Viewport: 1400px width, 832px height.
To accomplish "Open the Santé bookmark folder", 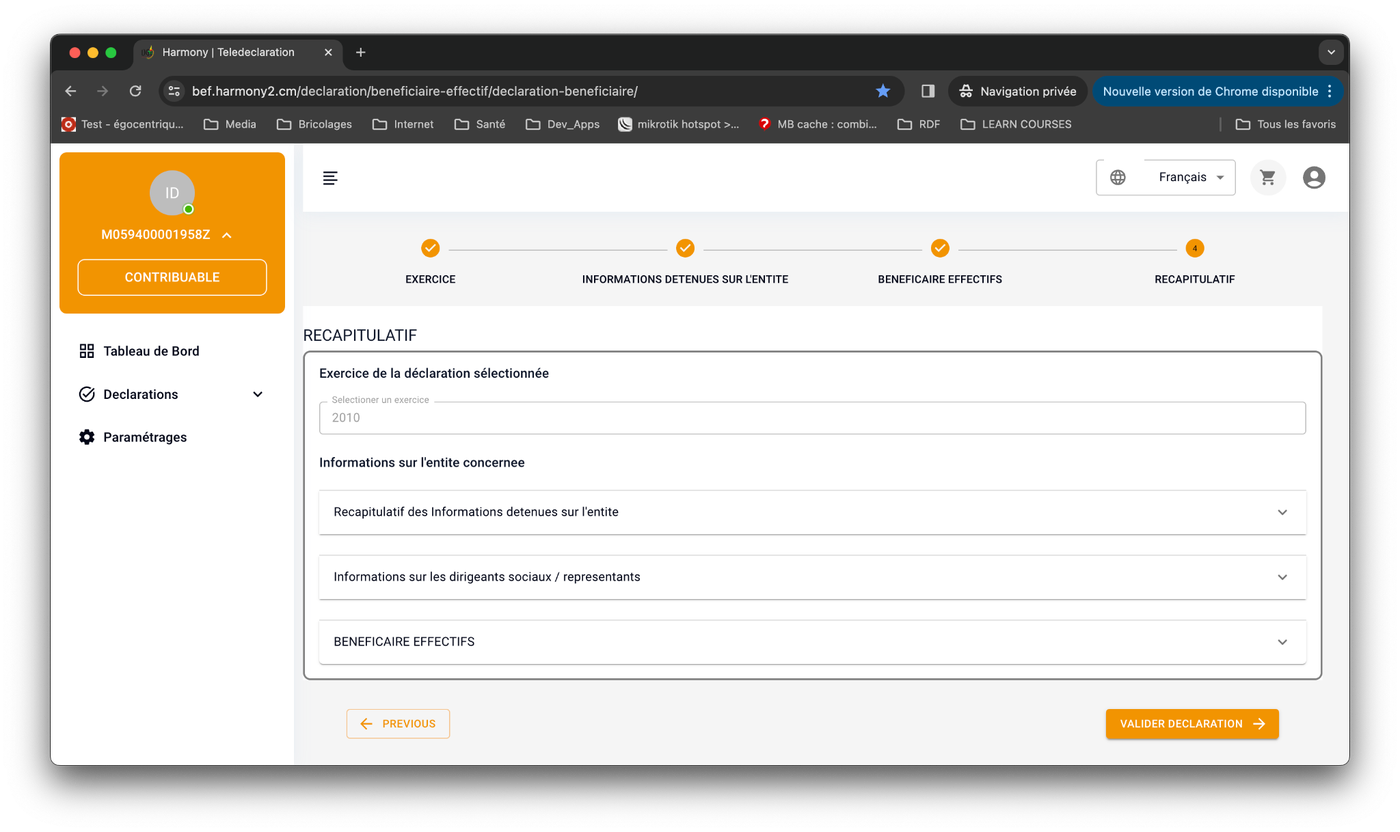I will pyautogui.click(x=480, y=124).
